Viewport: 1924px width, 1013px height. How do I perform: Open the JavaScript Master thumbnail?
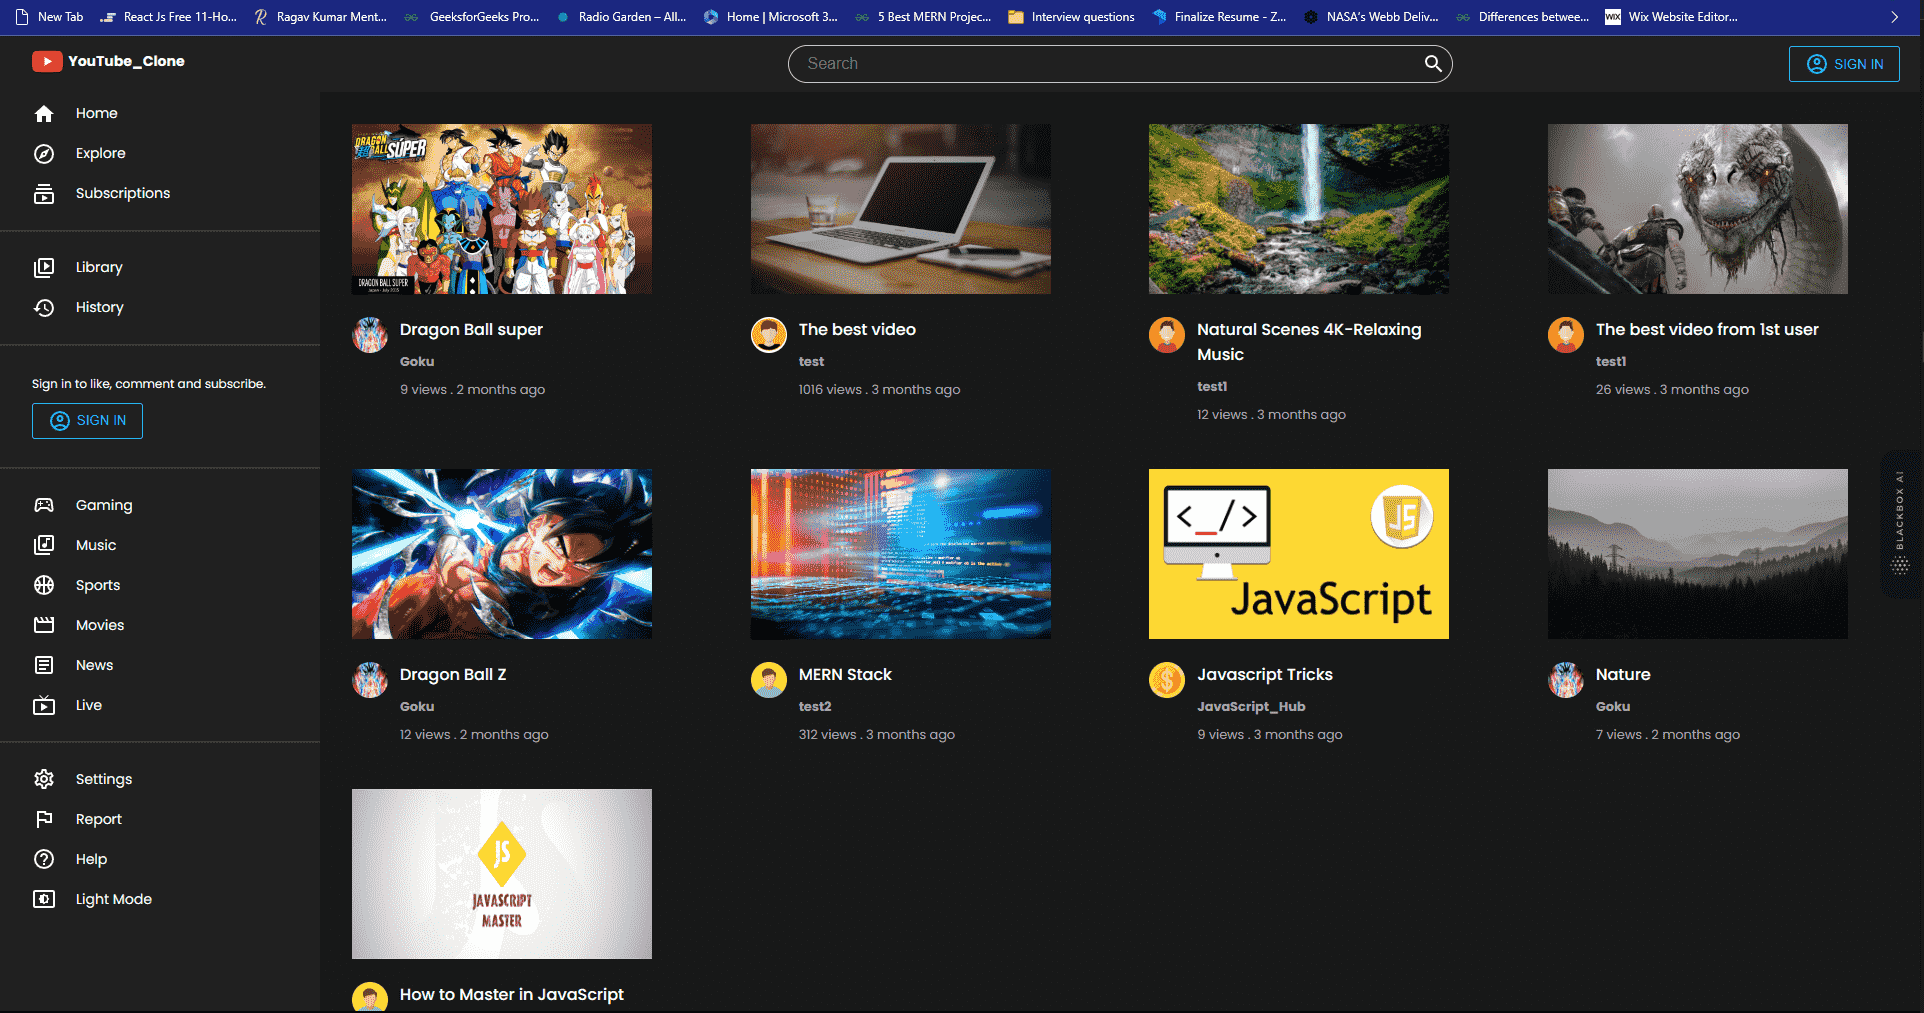(x=502, y=874)
